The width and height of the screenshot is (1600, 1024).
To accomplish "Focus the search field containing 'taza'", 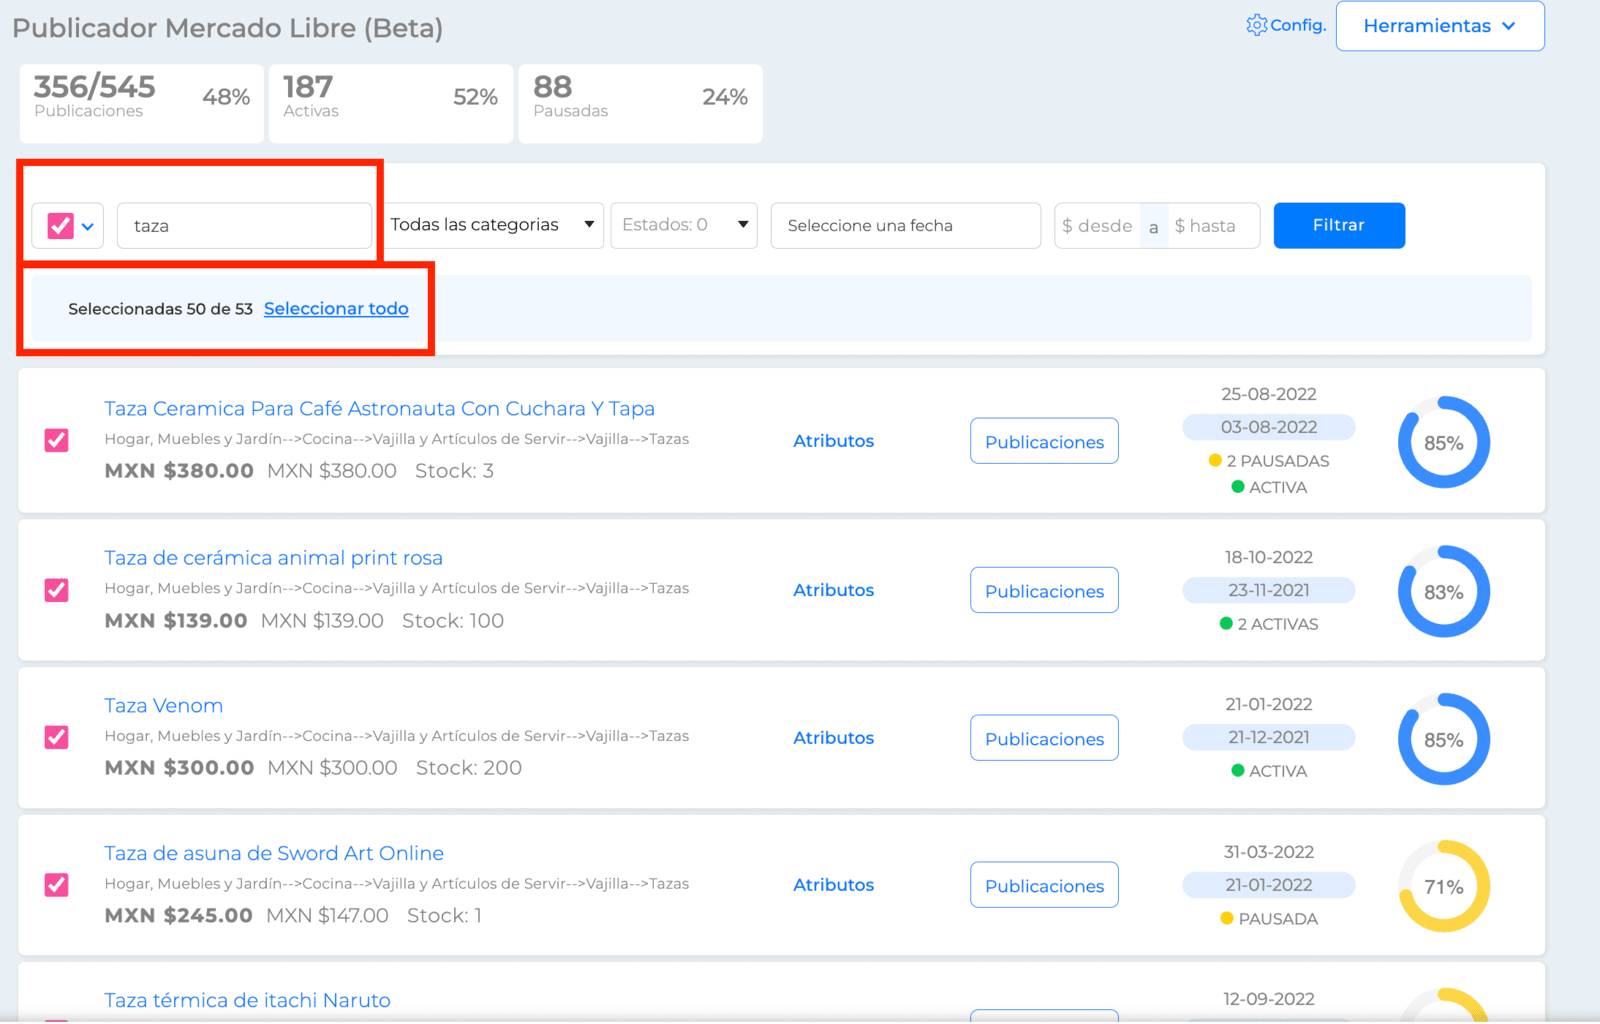I will 245,226.
